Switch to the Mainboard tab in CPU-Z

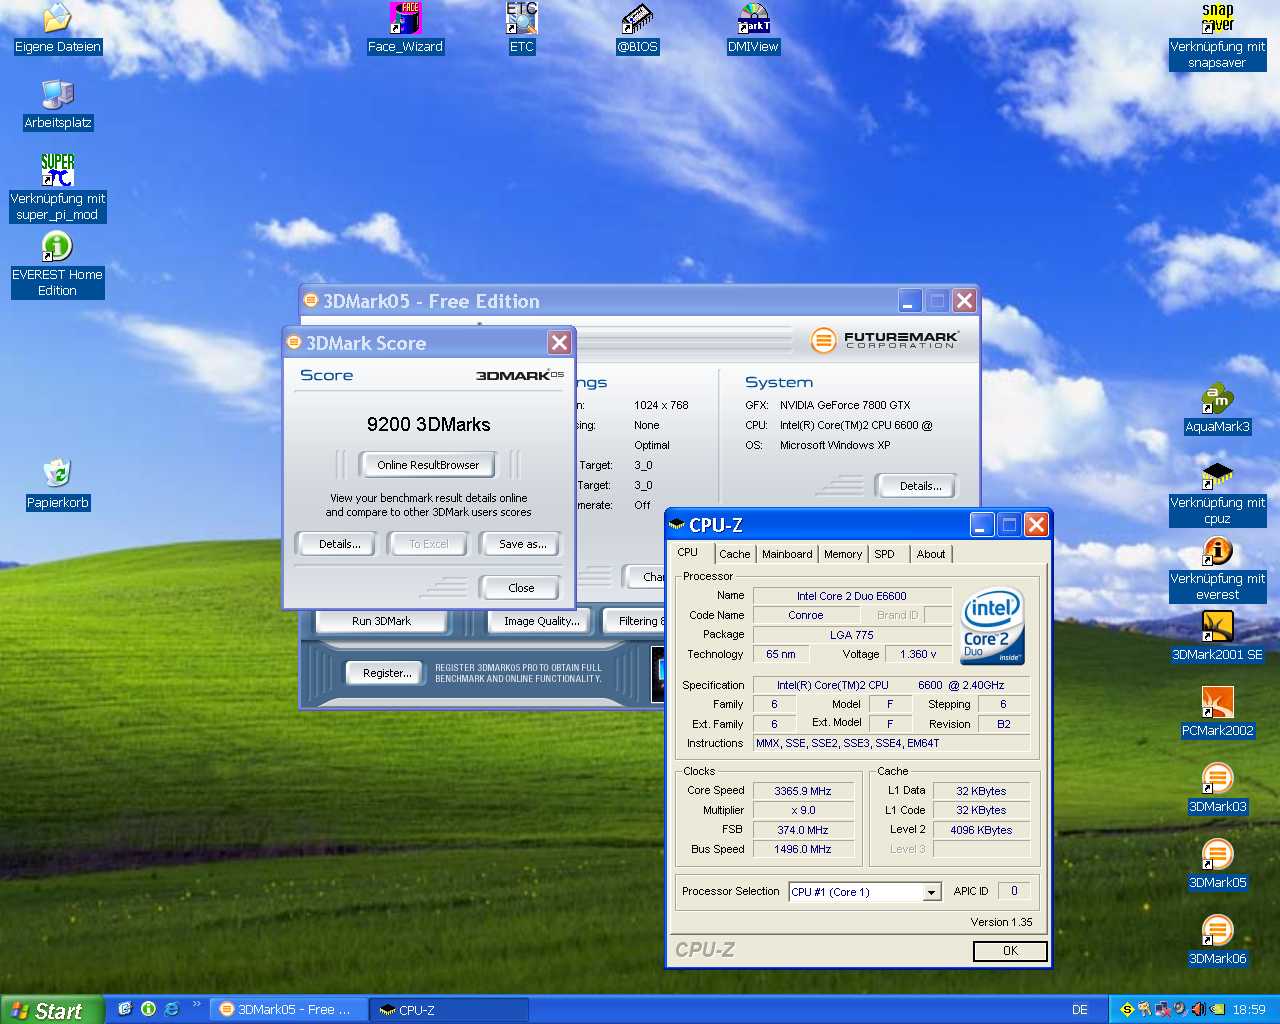coord(787,554)
